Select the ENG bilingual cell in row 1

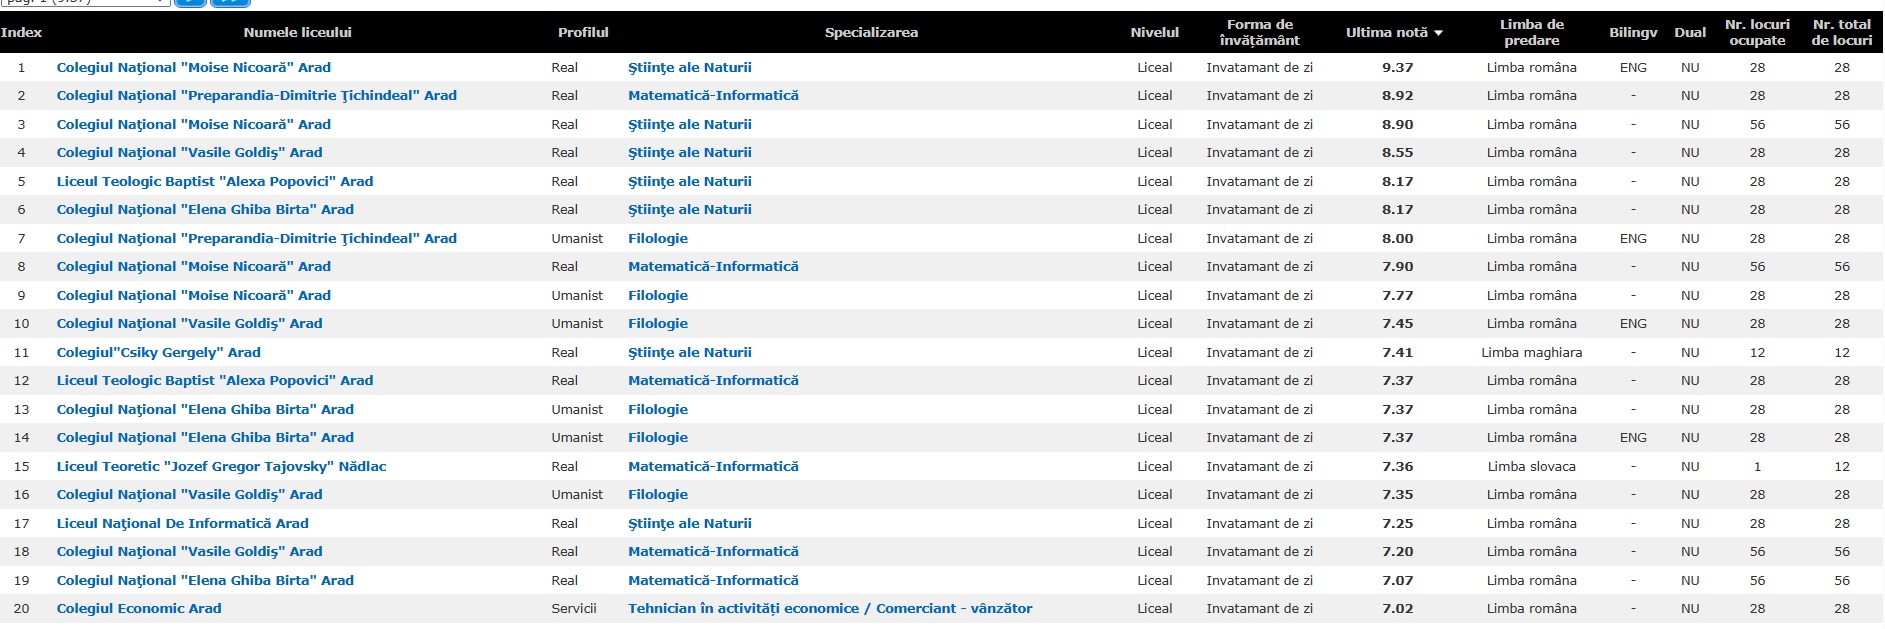1633,67
